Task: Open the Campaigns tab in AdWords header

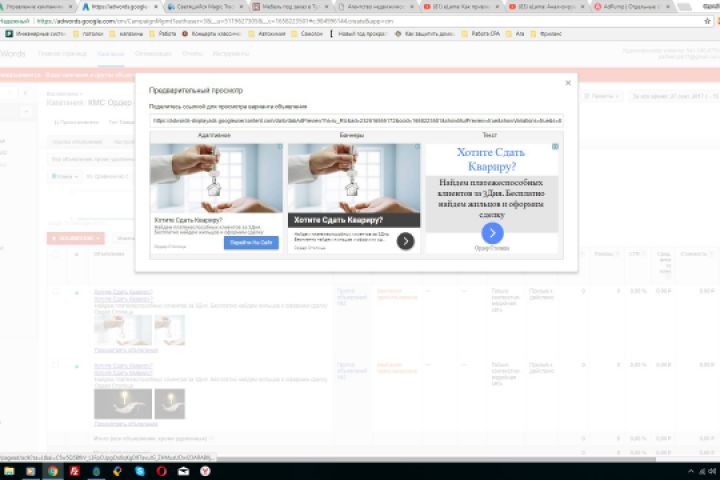Action: [x=111, y=54]
